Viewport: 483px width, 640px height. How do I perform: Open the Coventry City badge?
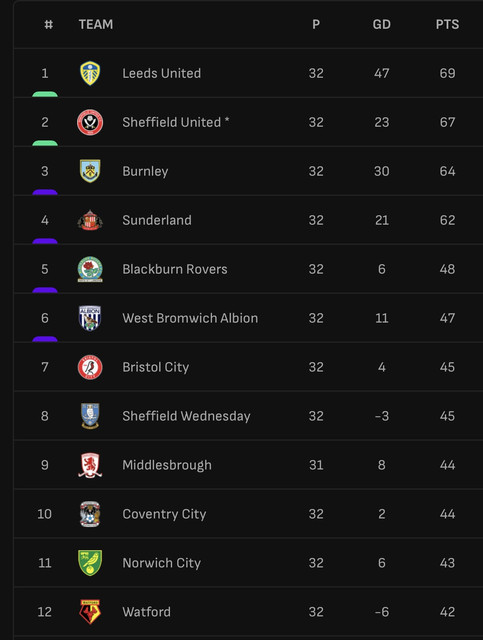point(90,514)
